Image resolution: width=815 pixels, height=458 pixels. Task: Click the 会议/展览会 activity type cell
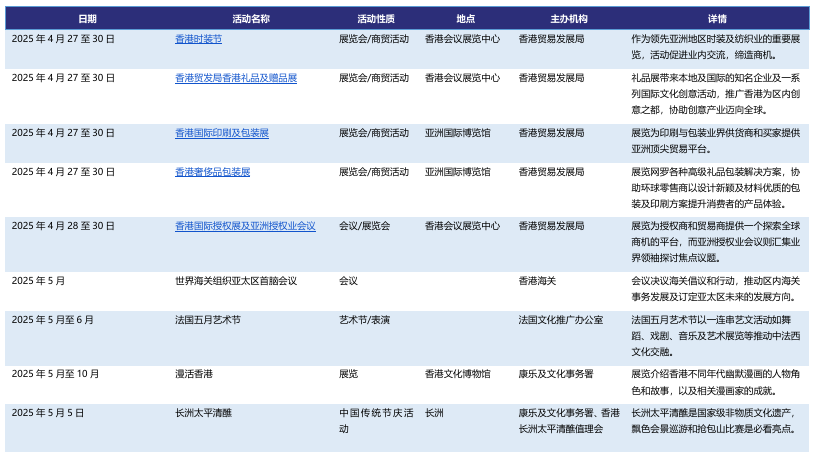tap(364, 226)
